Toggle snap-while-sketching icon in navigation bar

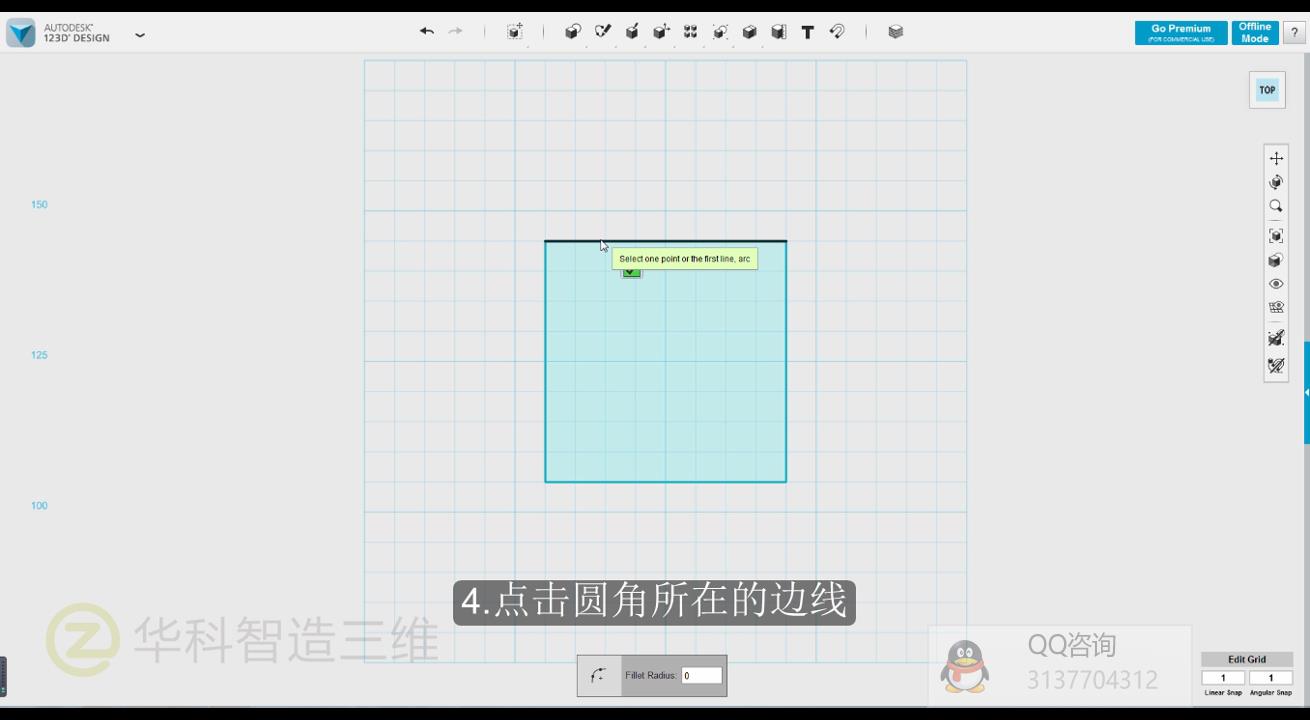(1276, 338)
